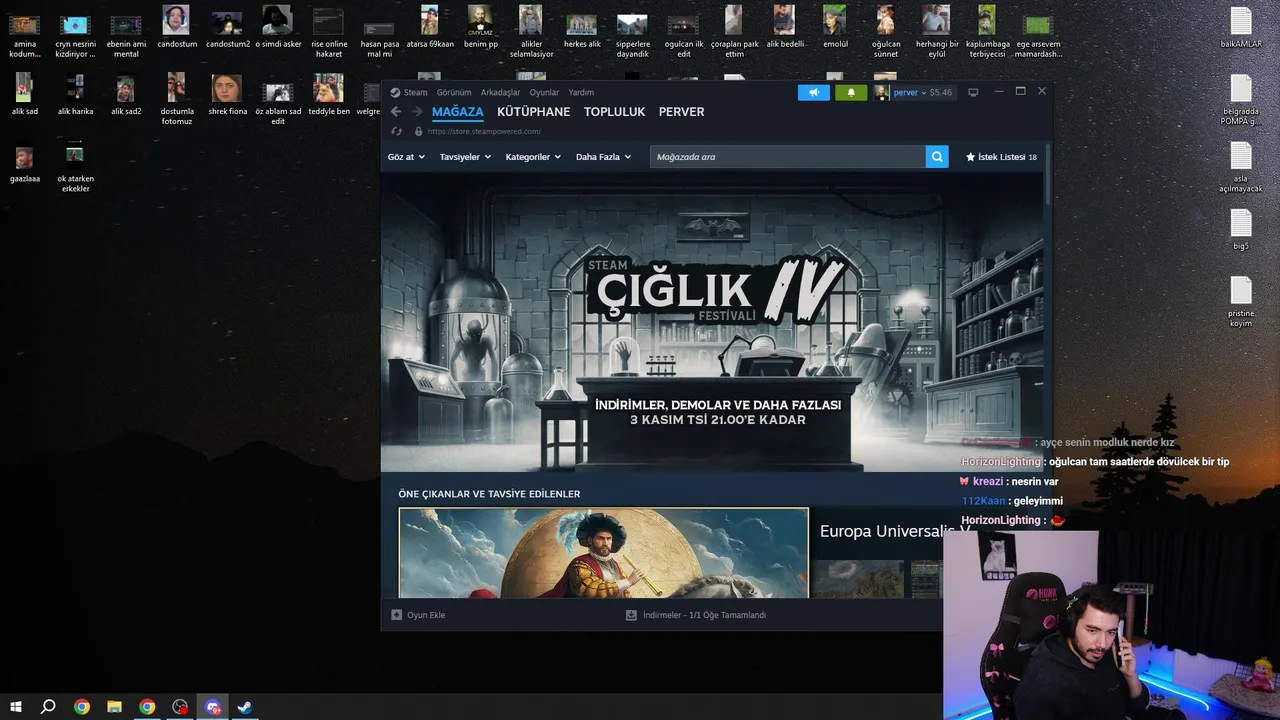1280x720 pixels.
Task: Switch Steam to Big Picture mode
Action: pos(973,92)
